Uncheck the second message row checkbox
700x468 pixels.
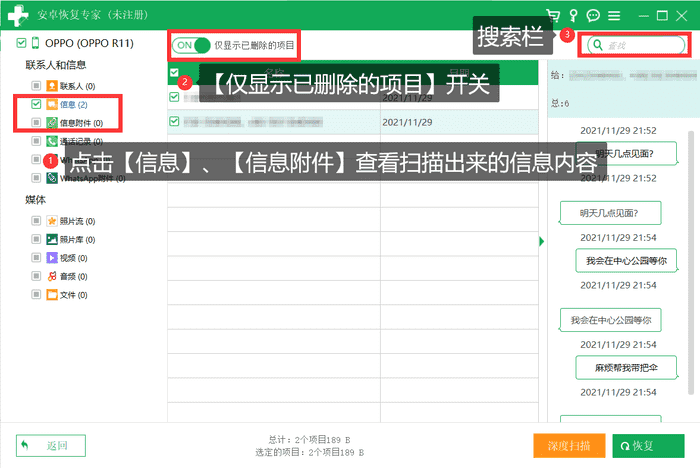[x=174, y=121]
